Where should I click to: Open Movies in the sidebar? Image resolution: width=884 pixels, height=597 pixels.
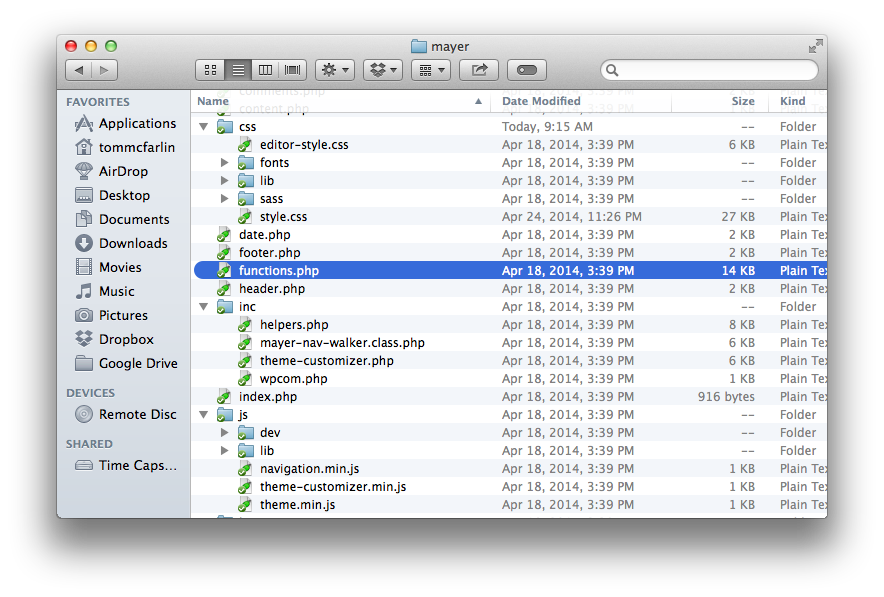(108, 267)
